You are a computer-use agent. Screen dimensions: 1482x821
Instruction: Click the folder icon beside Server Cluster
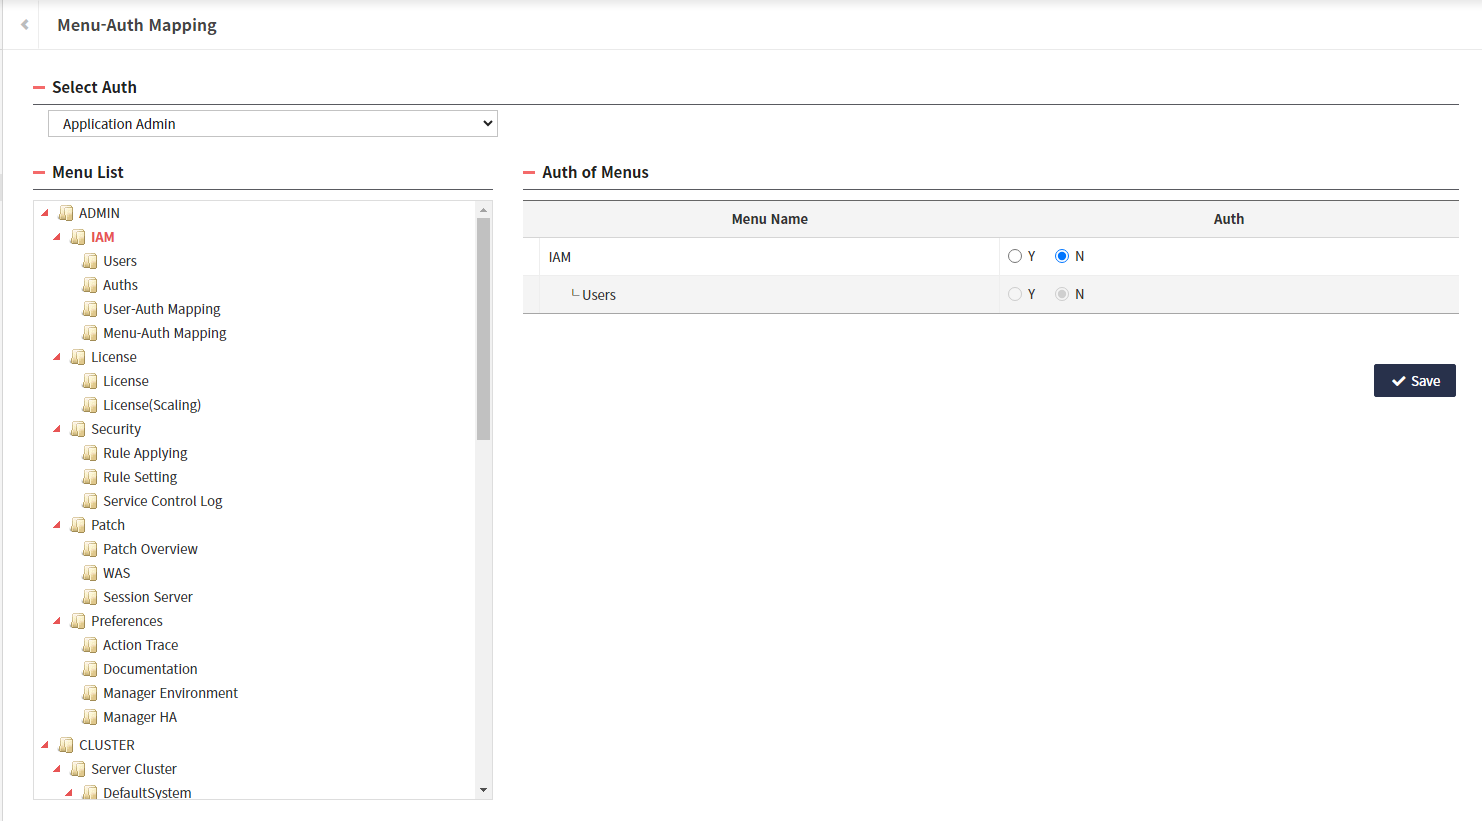[78, 768]
